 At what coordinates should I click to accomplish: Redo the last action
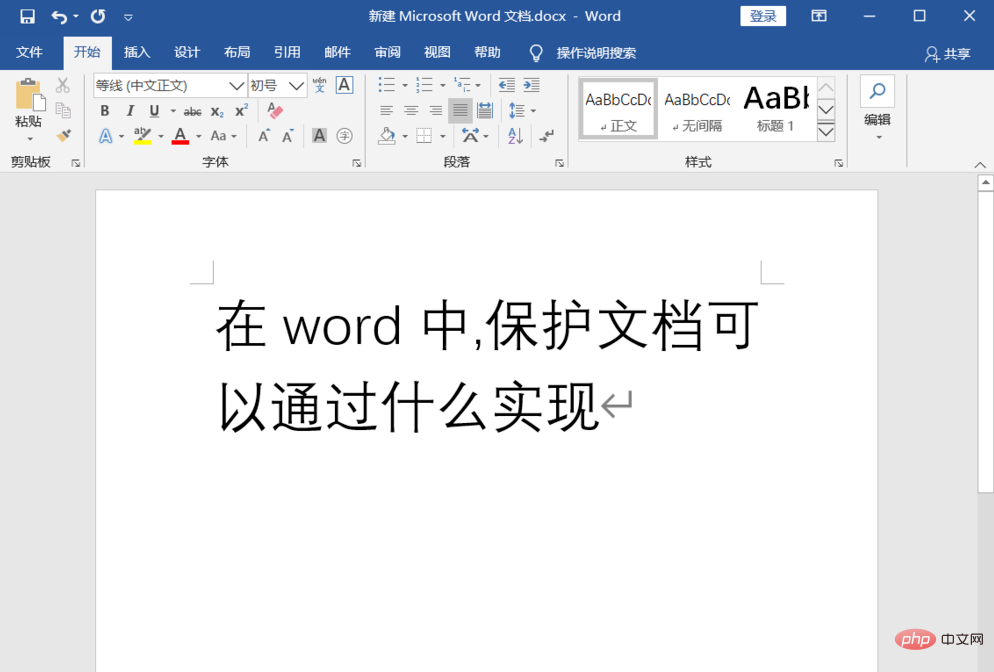pos(98,16)
